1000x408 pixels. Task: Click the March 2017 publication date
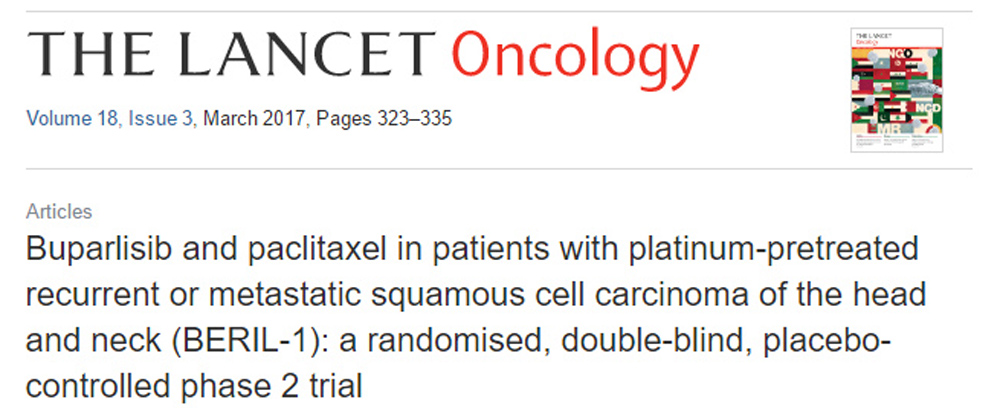[x=256, y=119]
